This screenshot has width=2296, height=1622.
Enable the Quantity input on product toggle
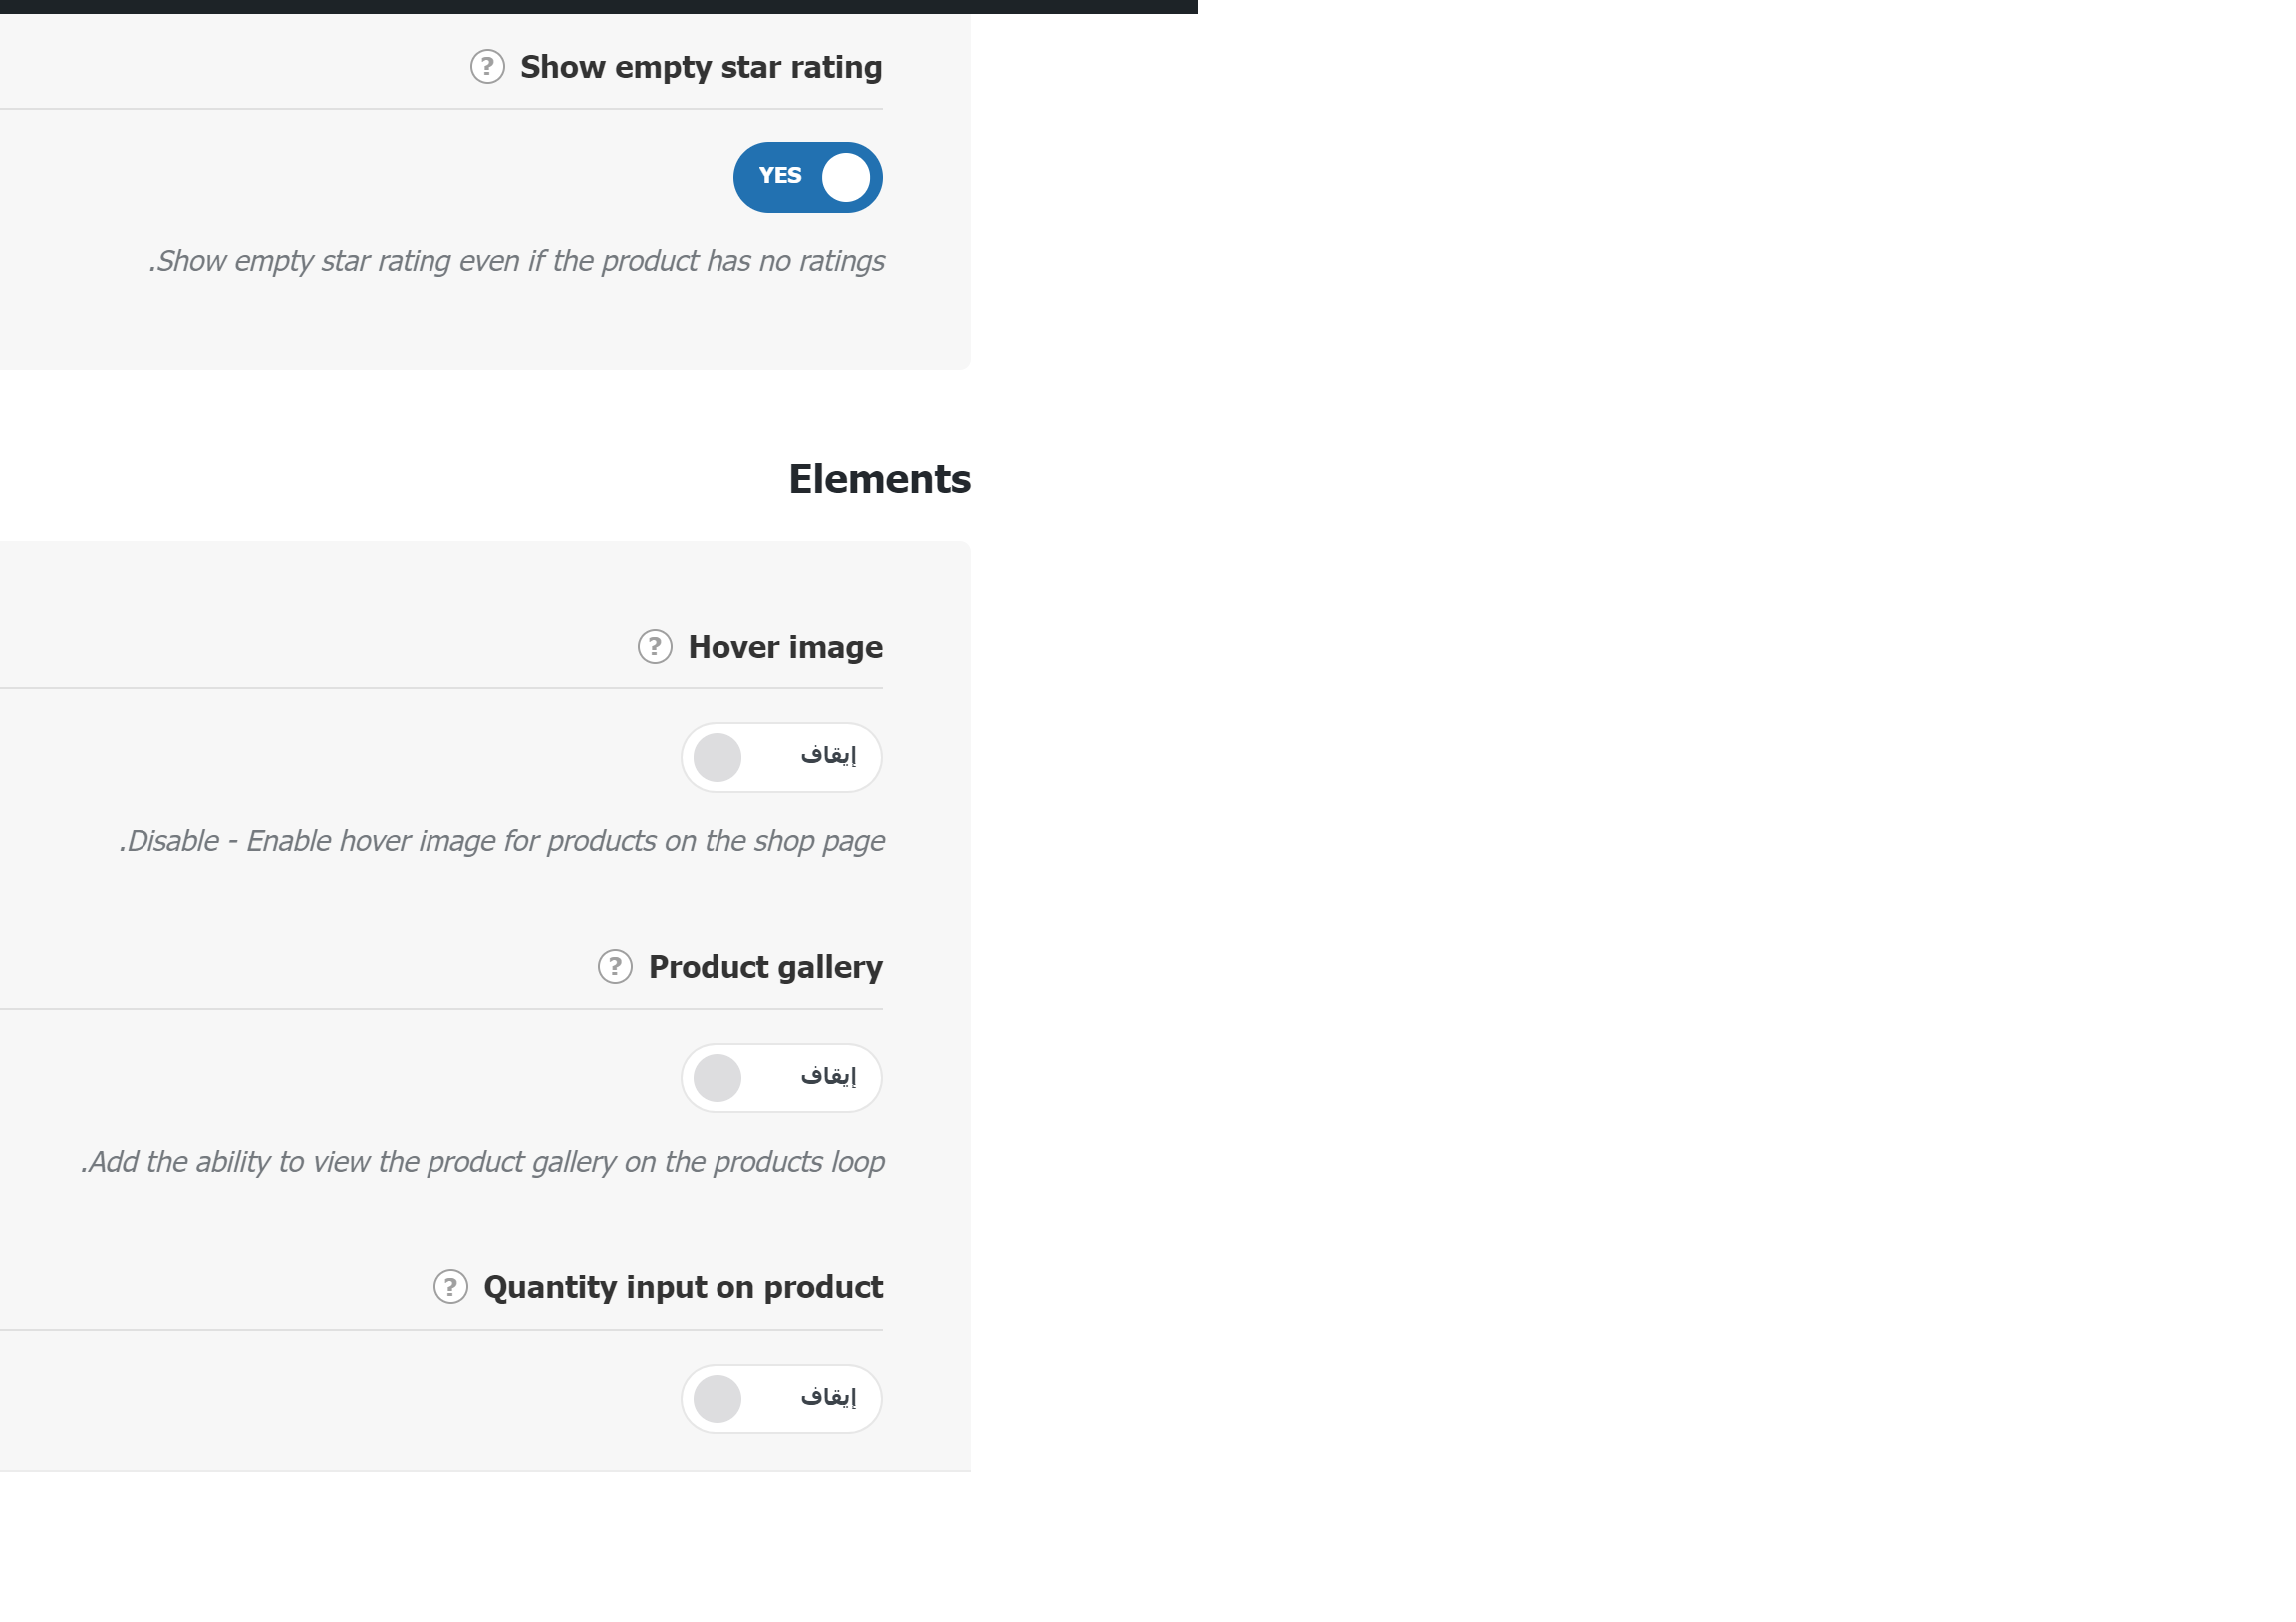tap(782, 1399)
